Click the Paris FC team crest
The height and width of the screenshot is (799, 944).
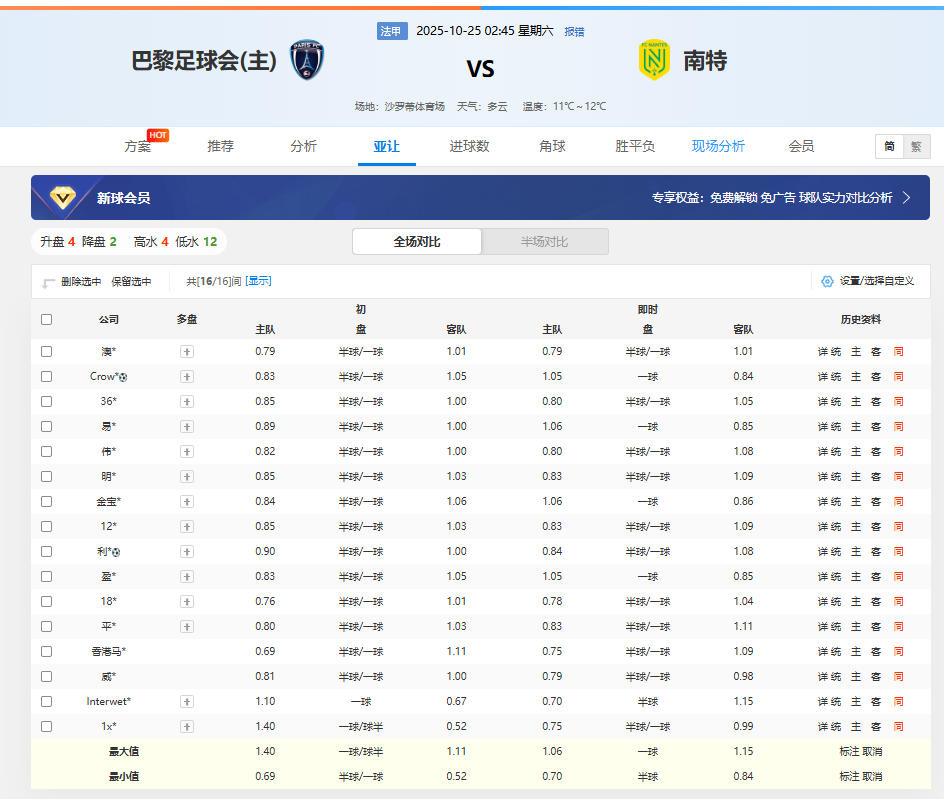click(307, 60)
